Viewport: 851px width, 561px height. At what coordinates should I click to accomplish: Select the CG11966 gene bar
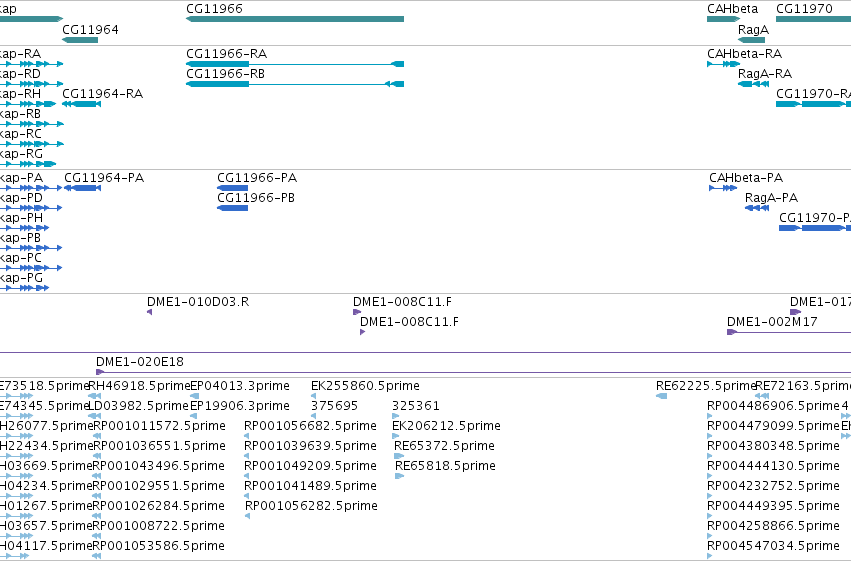[295, 19]
